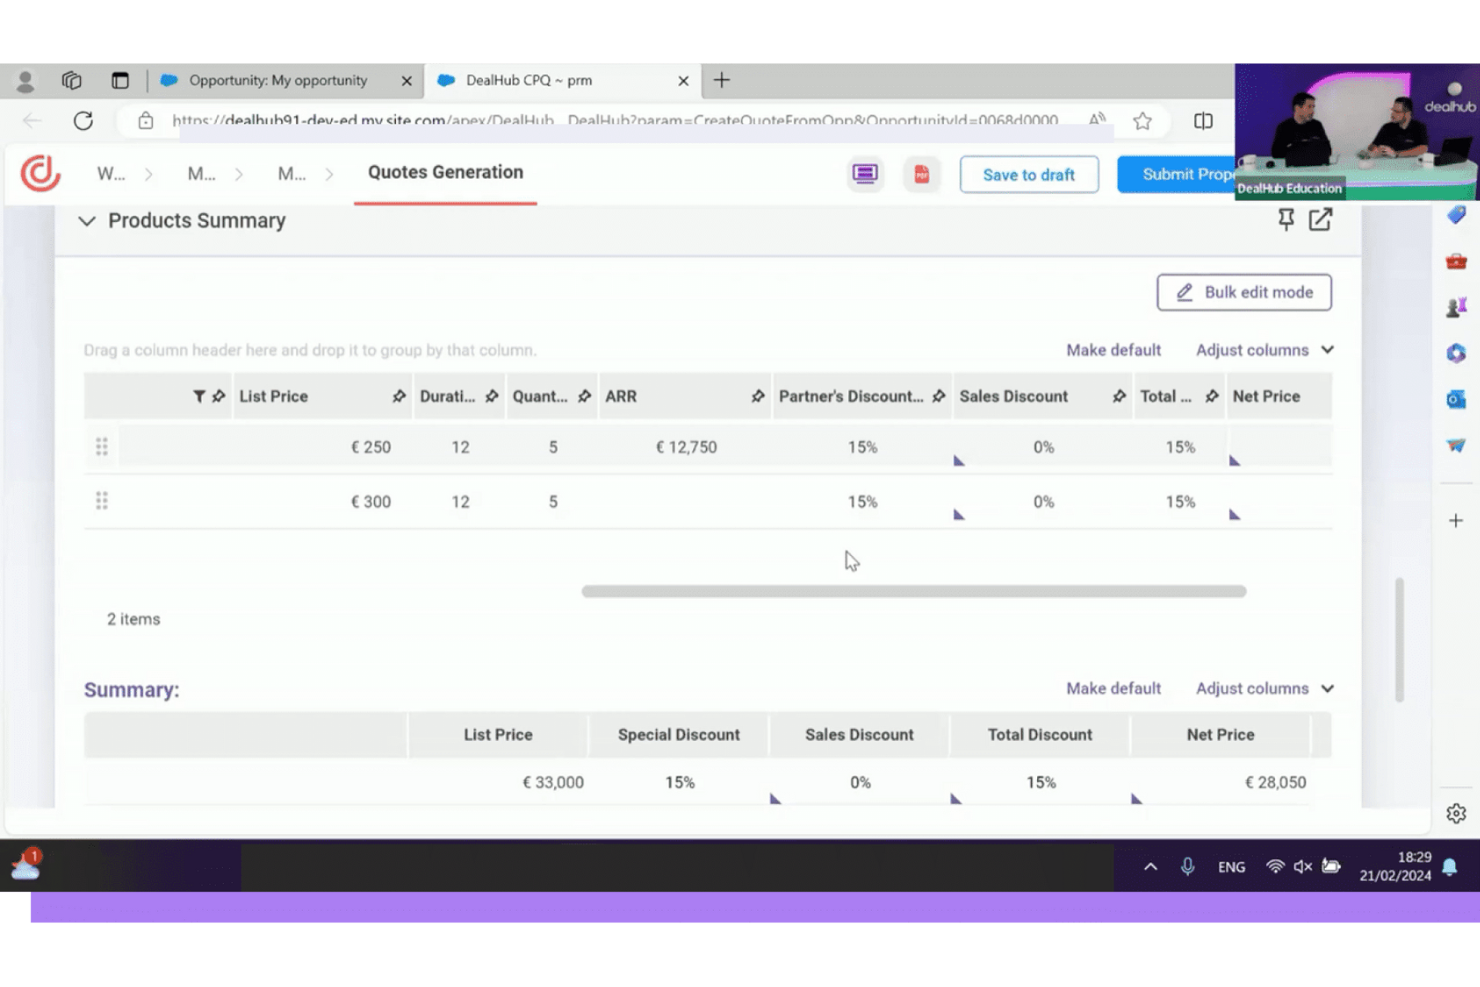Open the sidebar settings gear
This screenshot has height=987, width=1480.
(1456, 813)
